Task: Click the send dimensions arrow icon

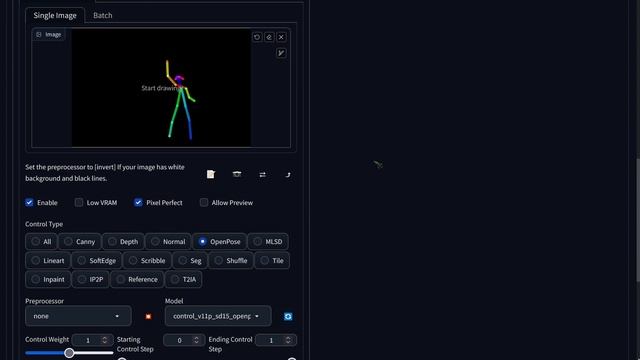Action: [x=288, y=174]
